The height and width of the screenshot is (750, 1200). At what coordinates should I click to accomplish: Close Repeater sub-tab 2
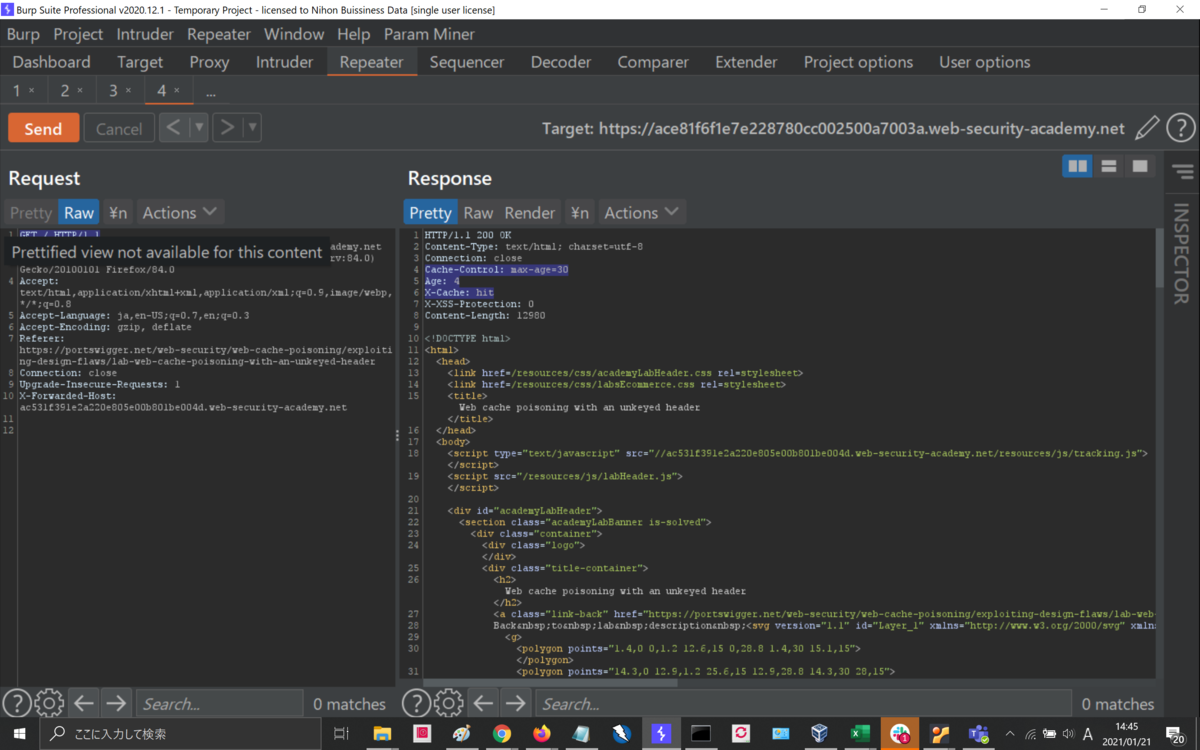[81, 91]
